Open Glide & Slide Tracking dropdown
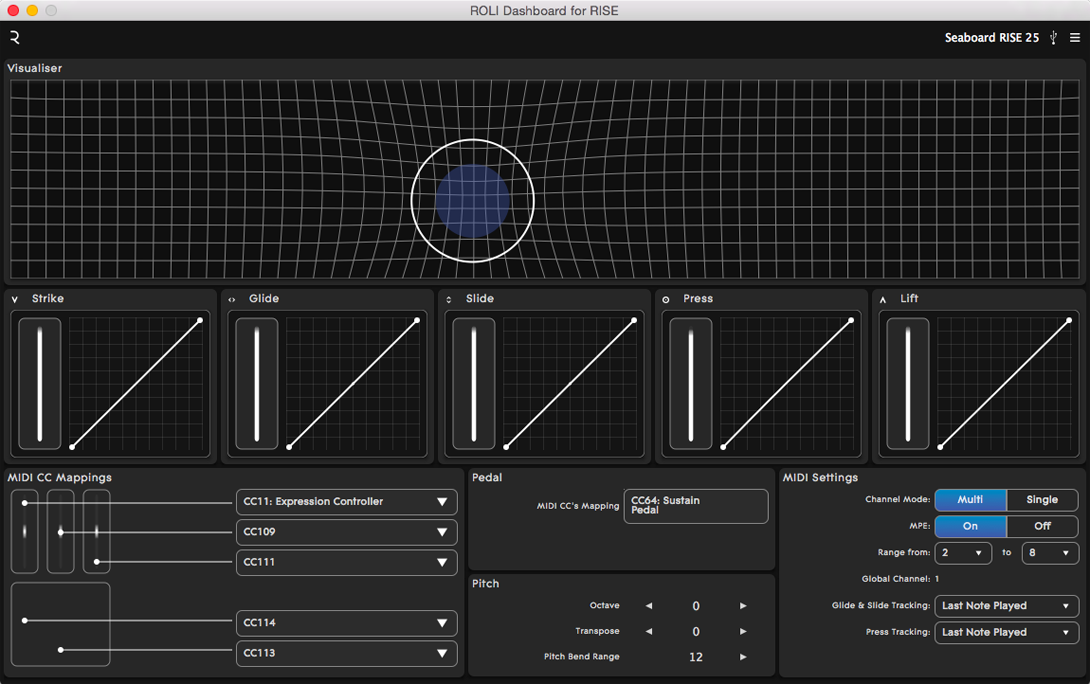The width and height of the screenshot is (1090, 684). [x=1006, y=606]
